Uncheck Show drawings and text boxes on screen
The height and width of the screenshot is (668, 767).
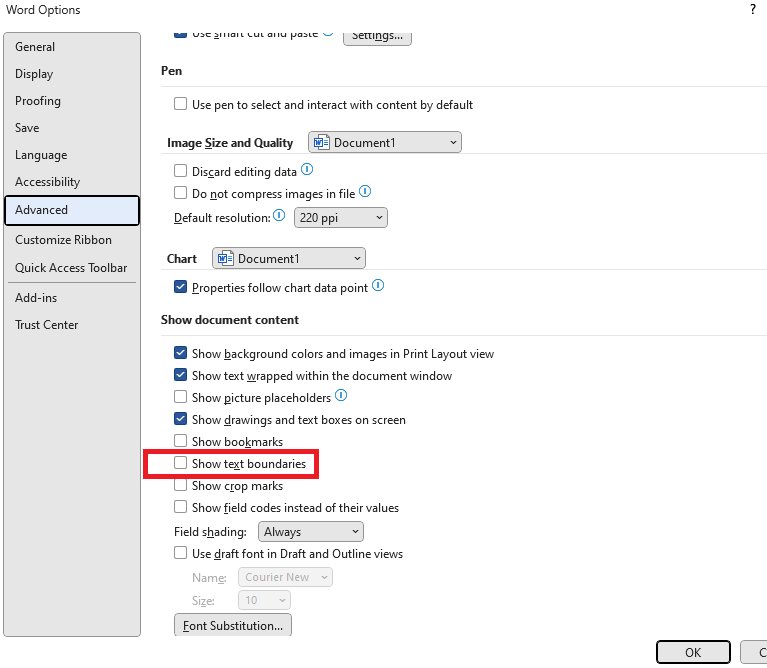point(180,419)
